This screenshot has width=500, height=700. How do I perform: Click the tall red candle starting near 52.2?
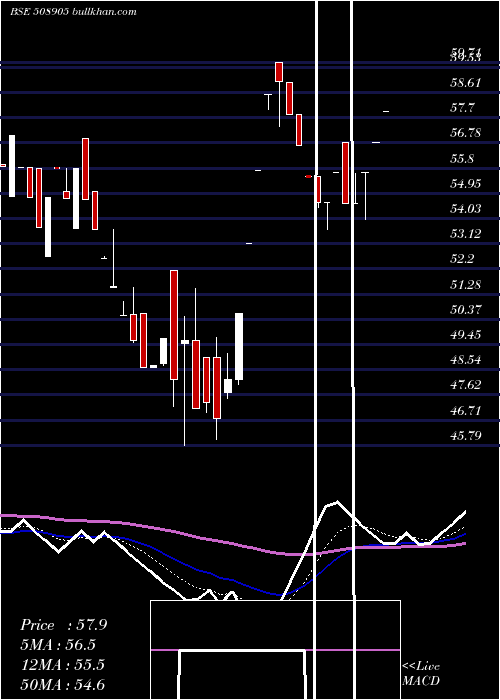(174, 325)
